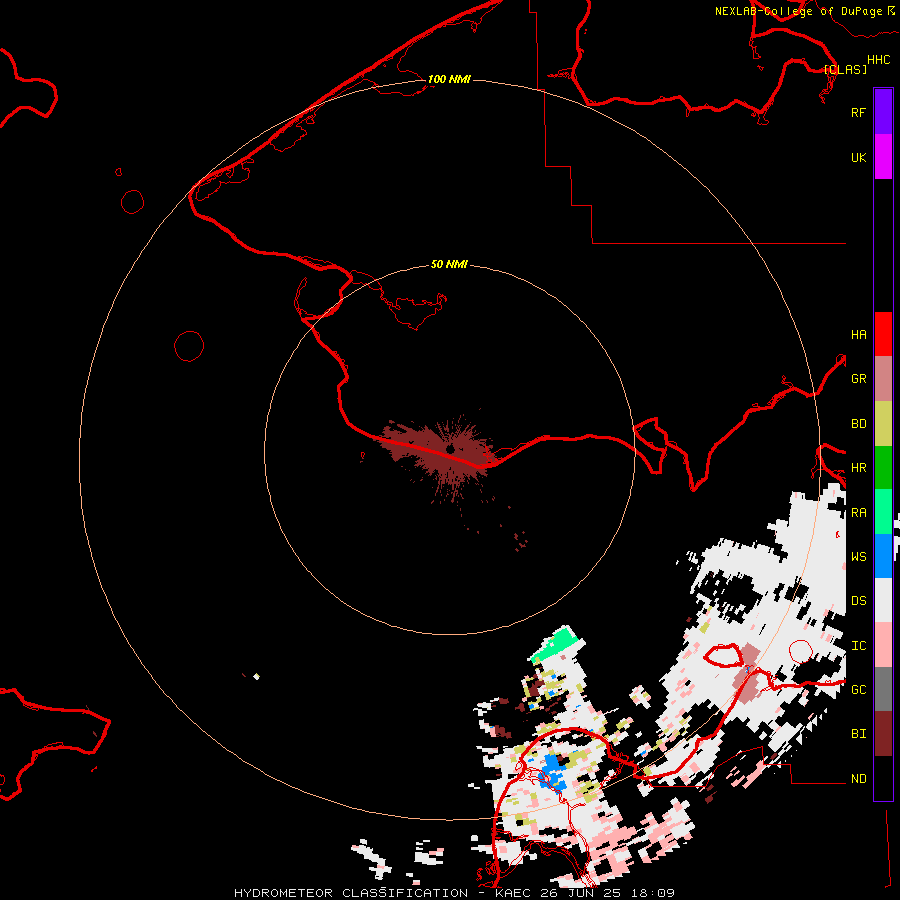
Task: Click the mint green rain echo patch
Action: 554,645
